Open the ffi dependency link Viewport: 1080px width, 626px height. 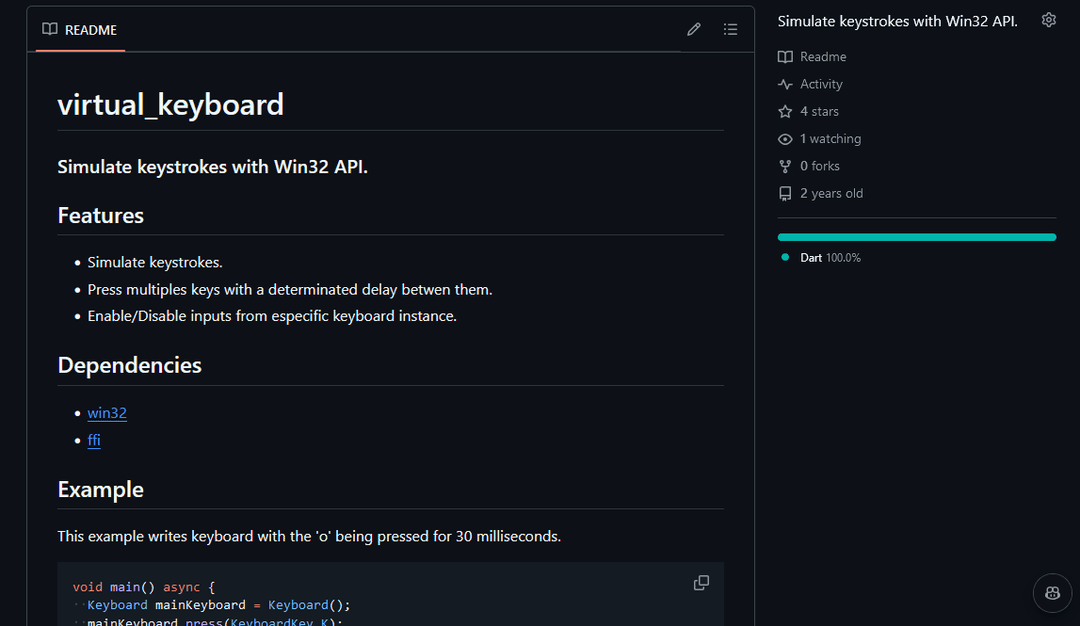point(93,440)
